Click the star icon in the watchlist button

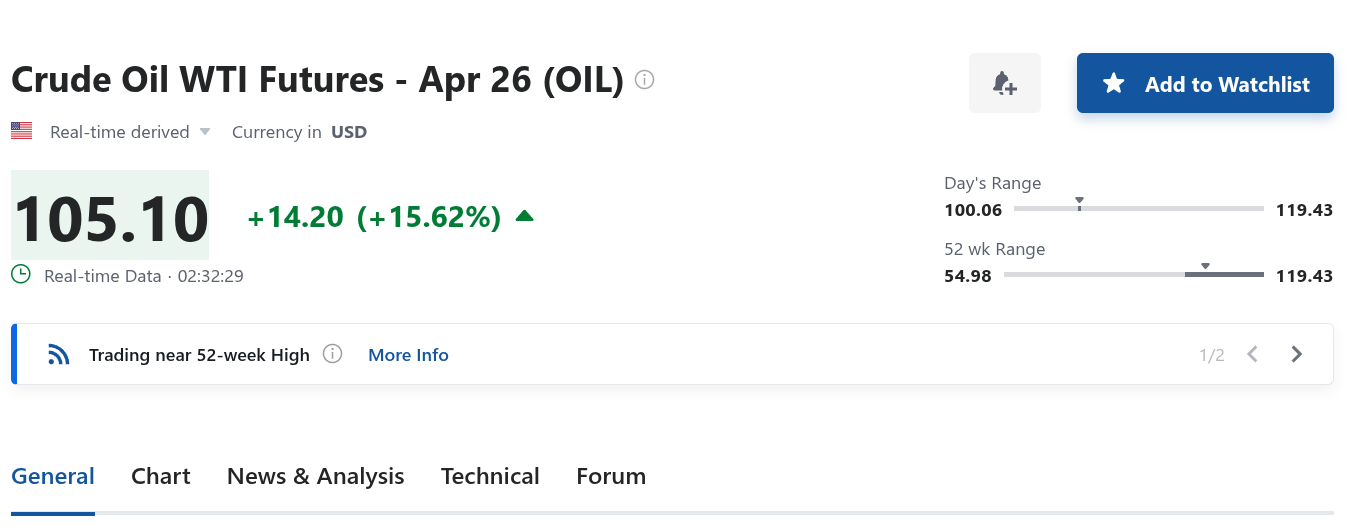[x=1114, y=84]
